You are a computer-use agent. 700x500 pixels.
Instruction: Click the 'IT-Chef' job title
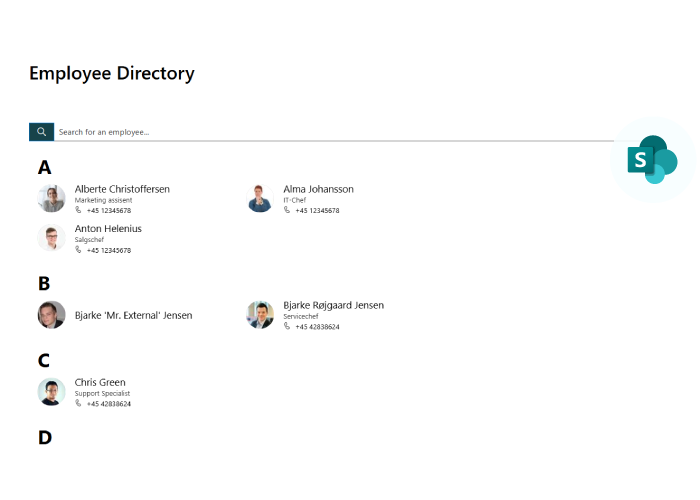point(295,200)
